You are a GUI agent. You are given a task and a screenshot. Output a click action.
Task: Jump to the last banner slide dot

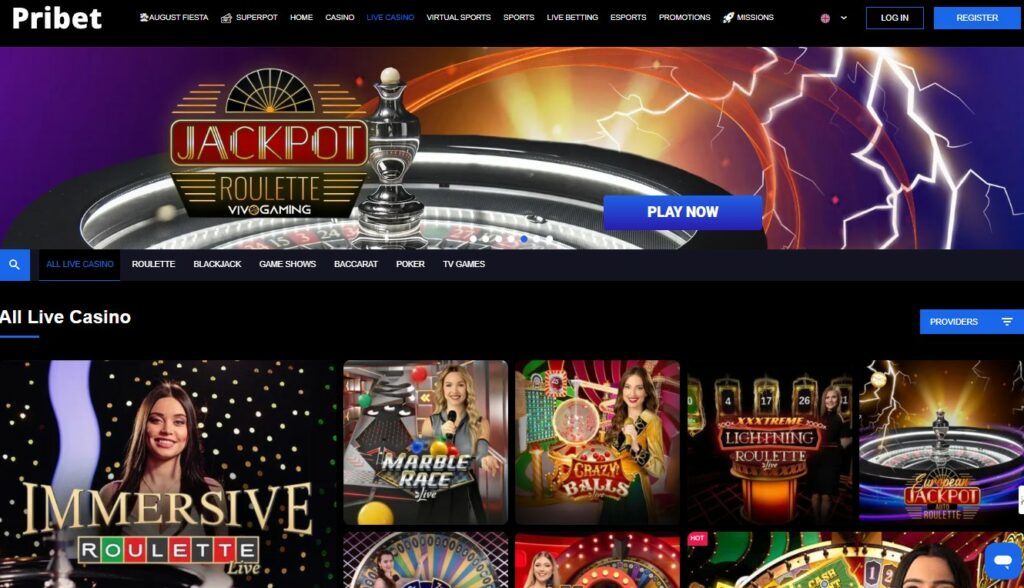tap(549, 239)
